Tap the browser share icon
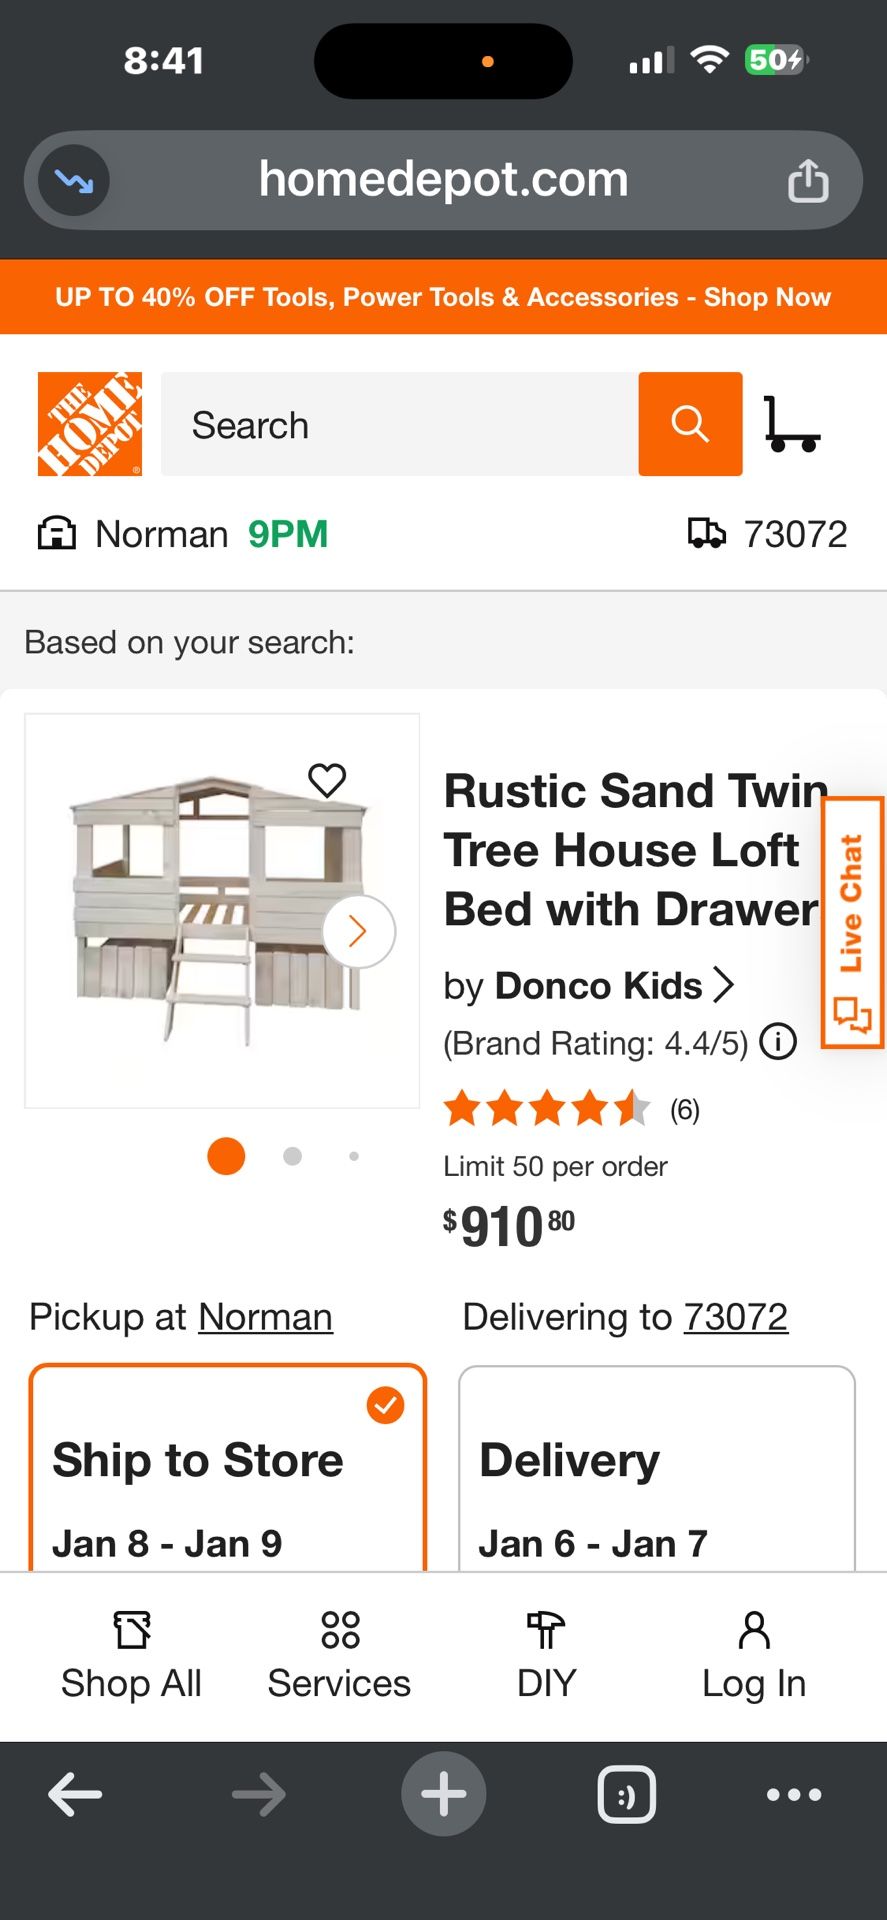This screenshot has width=887, height=1920. [x=808, y=181]
